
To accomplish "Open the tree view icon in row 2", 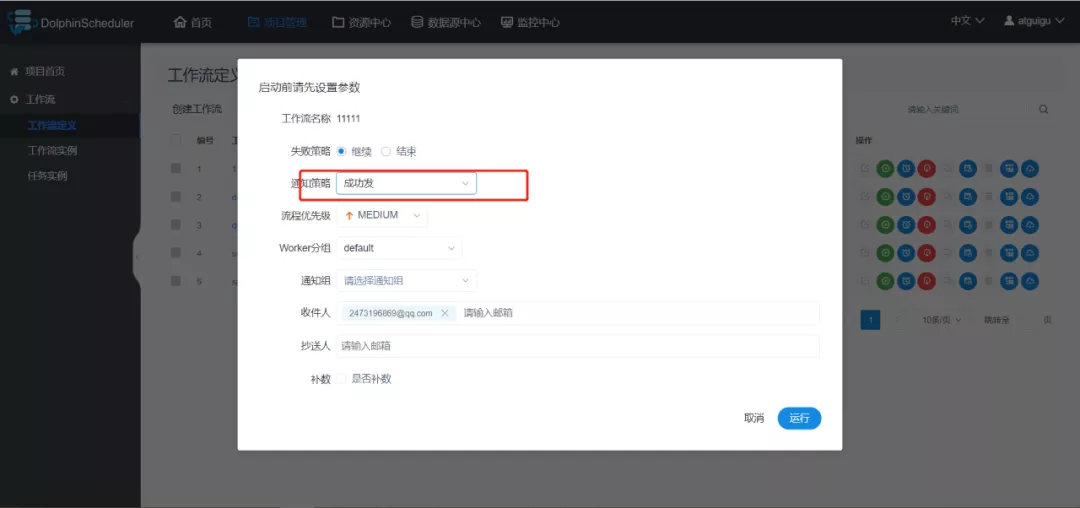I will click(x=1009, y=197).
